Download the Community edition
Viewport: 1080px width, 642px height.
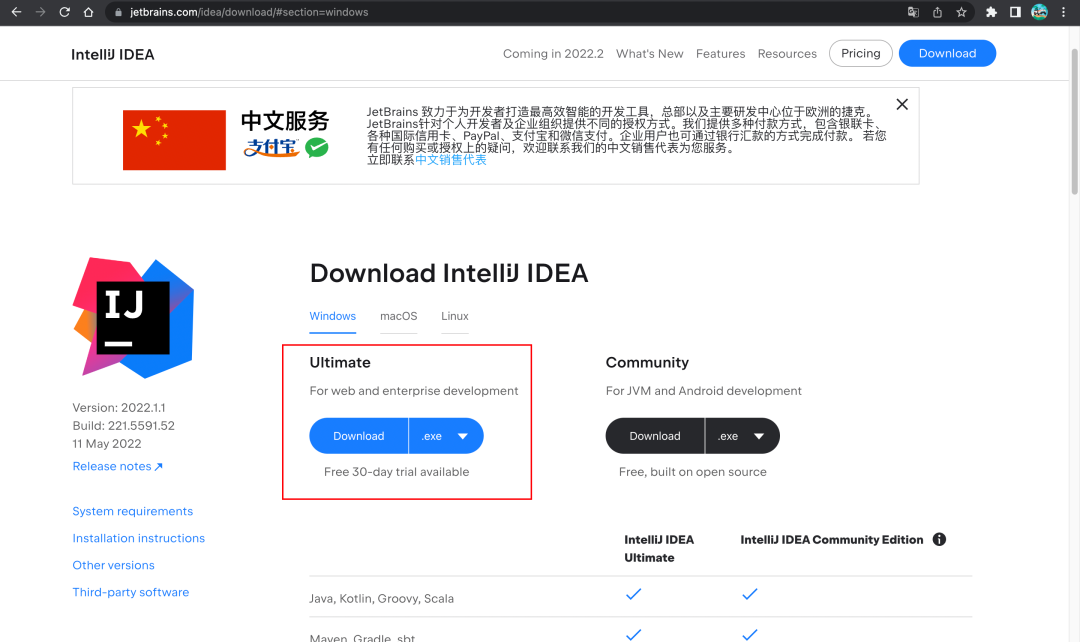coord(655,436)
